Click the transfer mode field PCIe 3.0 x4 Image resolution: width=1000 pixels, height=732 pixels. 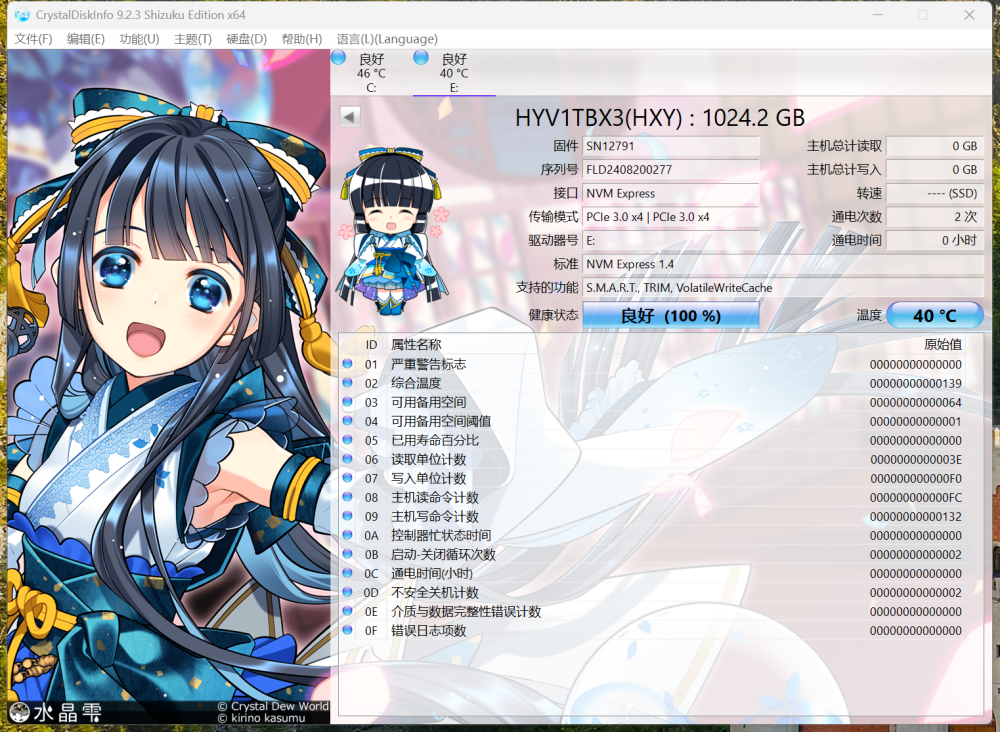(671, 217)
